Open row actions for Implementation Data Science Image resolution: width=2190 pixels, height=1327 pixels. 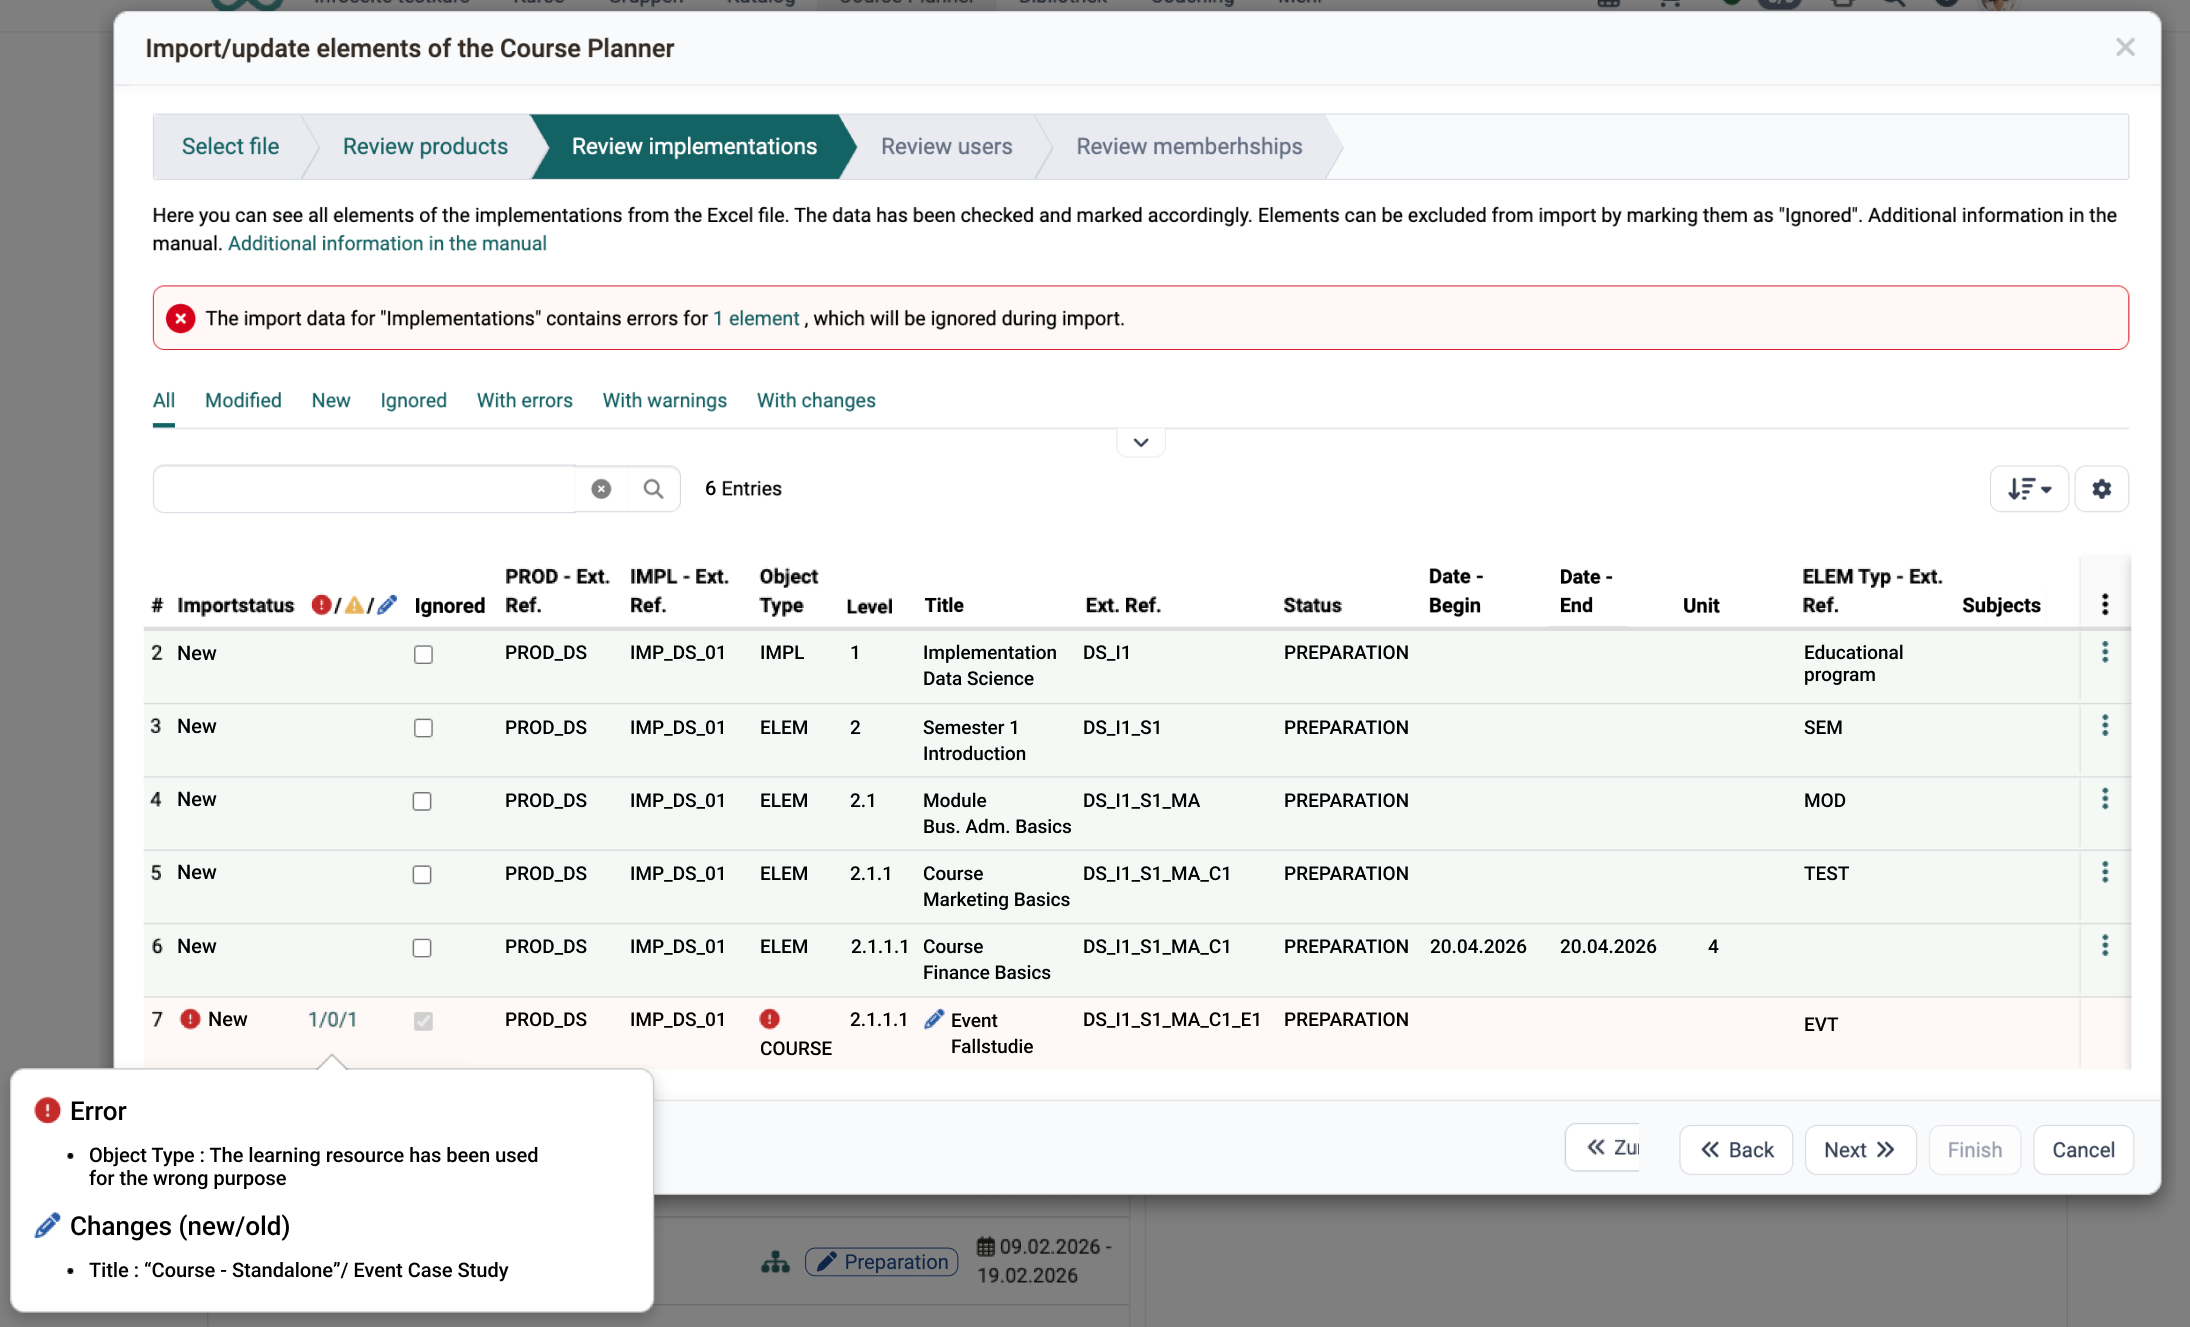2105,652
